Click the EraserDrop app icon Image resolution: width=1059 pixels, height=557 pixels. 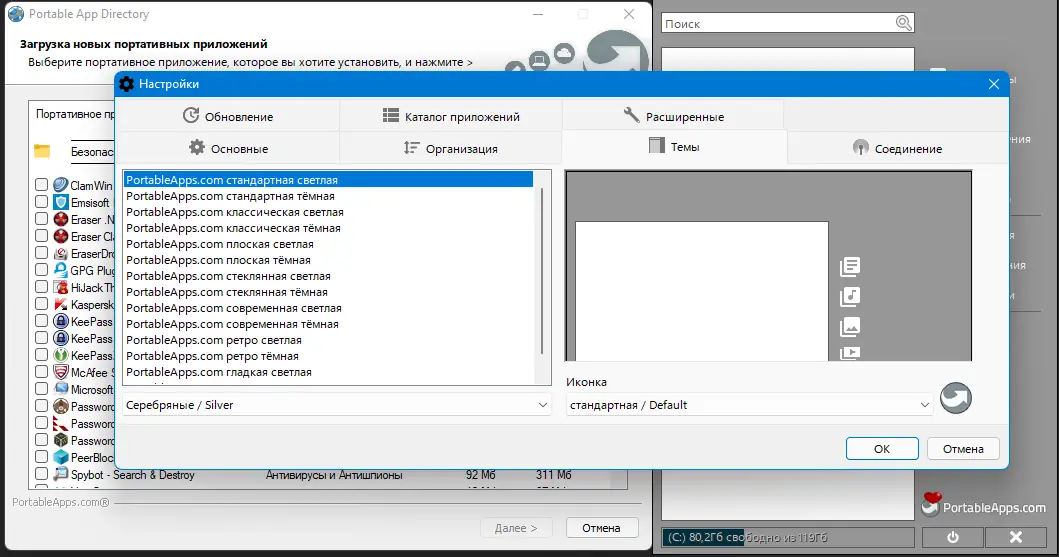[61, 253]
